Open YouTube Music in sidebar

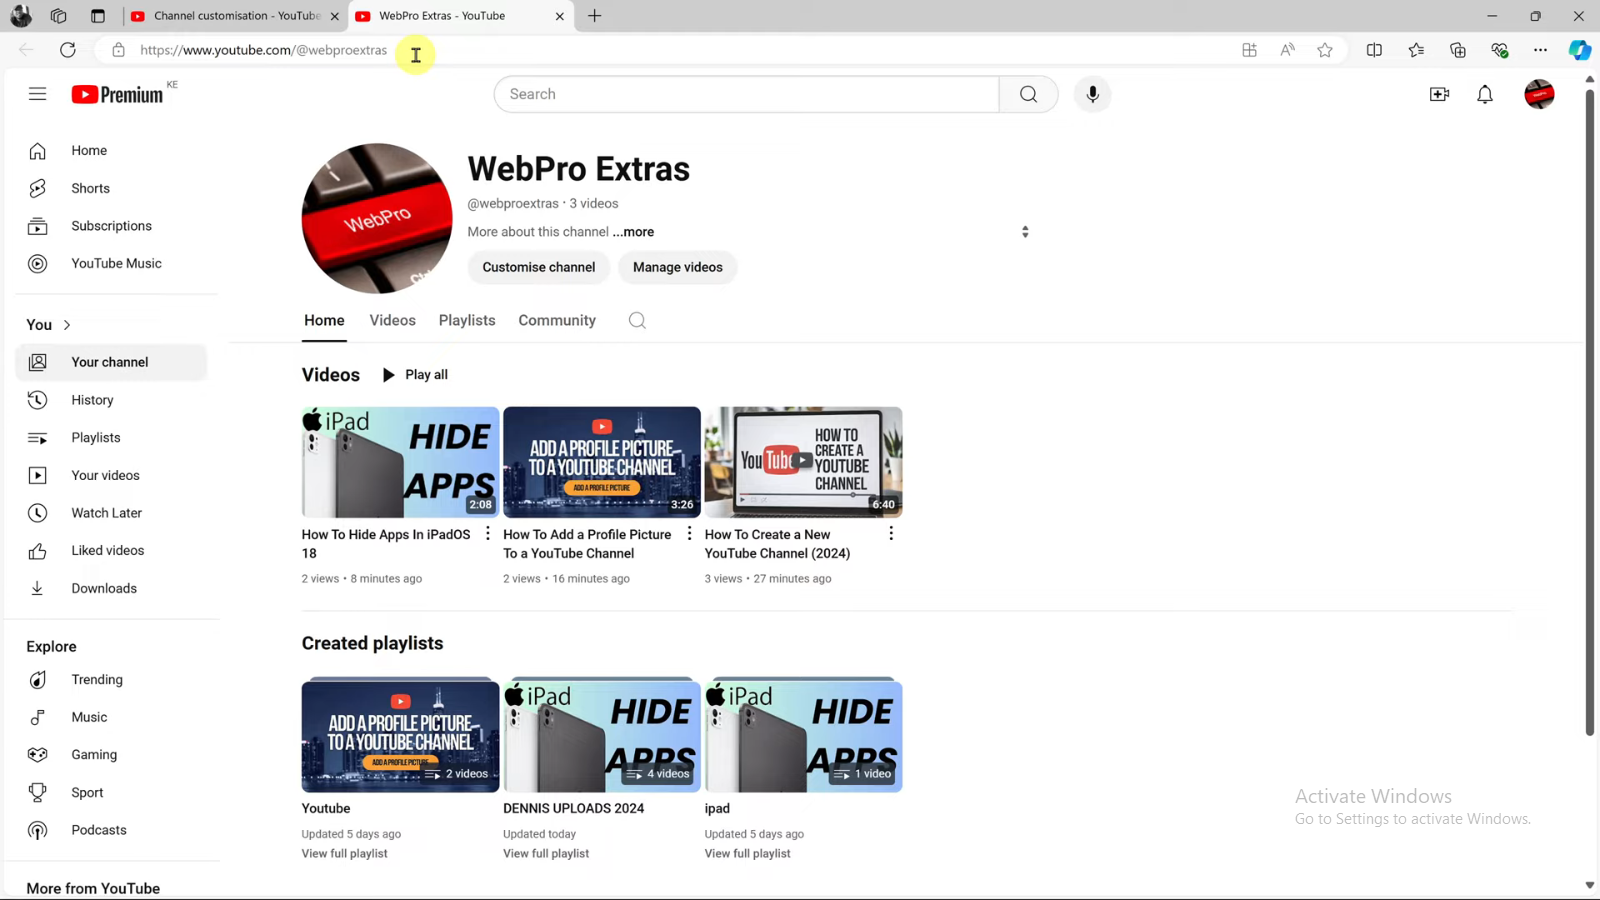111,264
